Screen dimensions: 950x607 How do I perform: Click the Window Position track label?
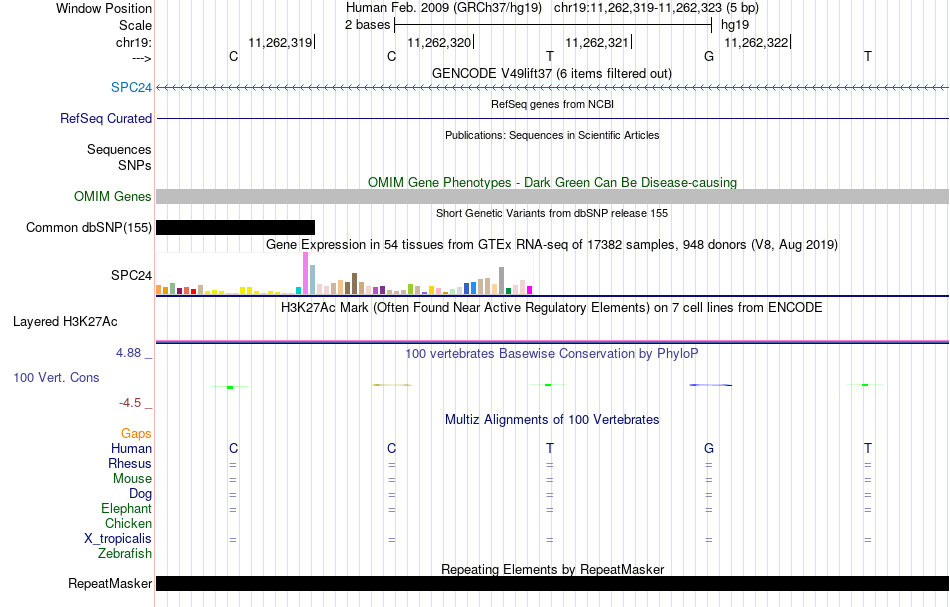(x=104, y=8)
